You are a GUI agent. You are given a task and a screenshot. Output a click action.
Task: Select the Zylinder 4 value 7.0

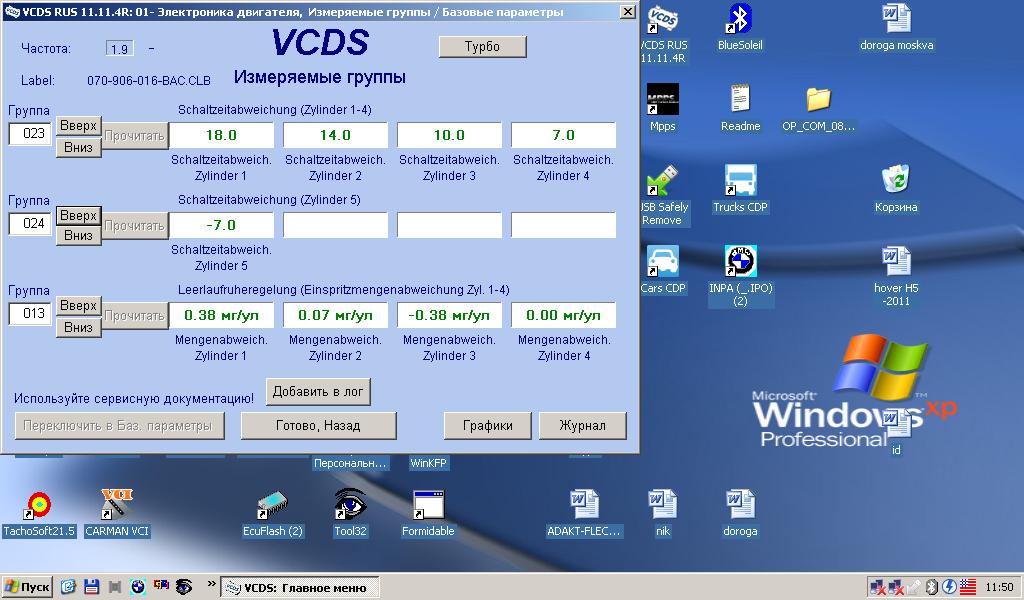pyautogui.click(x=564, y=135)
